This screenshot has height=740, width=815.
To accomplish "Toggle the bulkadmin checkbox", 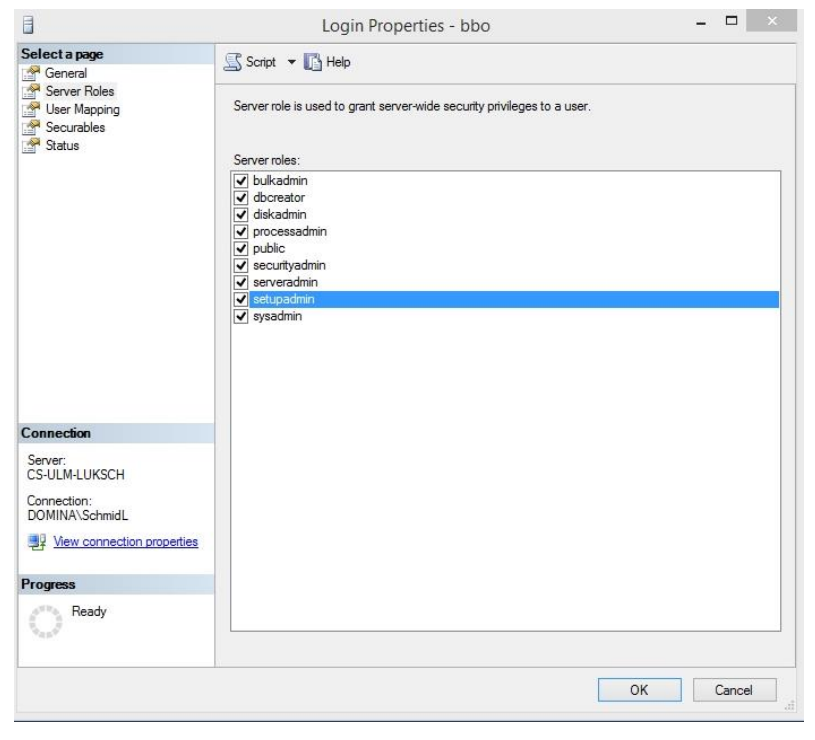I will 239,181.
